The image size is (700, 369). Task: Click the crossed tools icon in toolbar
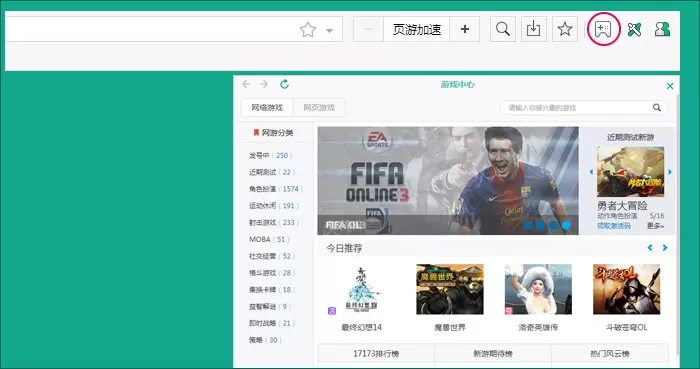tap(634, 29)
